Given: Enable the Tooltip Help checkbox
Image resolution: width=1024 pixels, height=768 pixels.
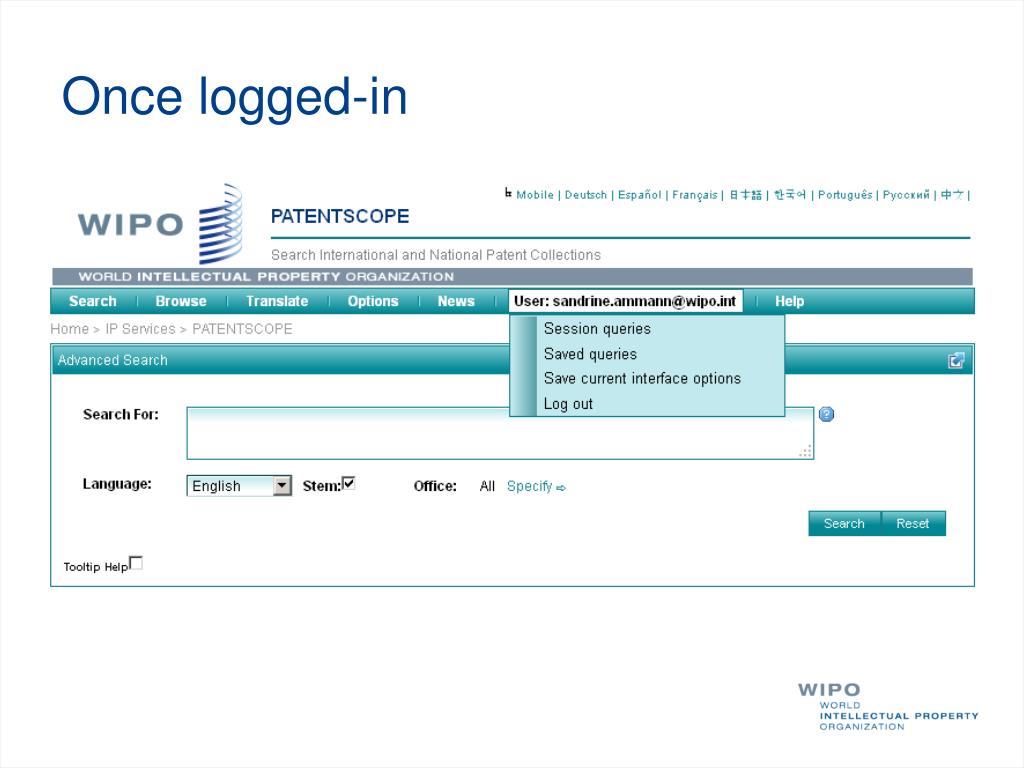Looking at the screenshot, I should [x=136, y=563].
